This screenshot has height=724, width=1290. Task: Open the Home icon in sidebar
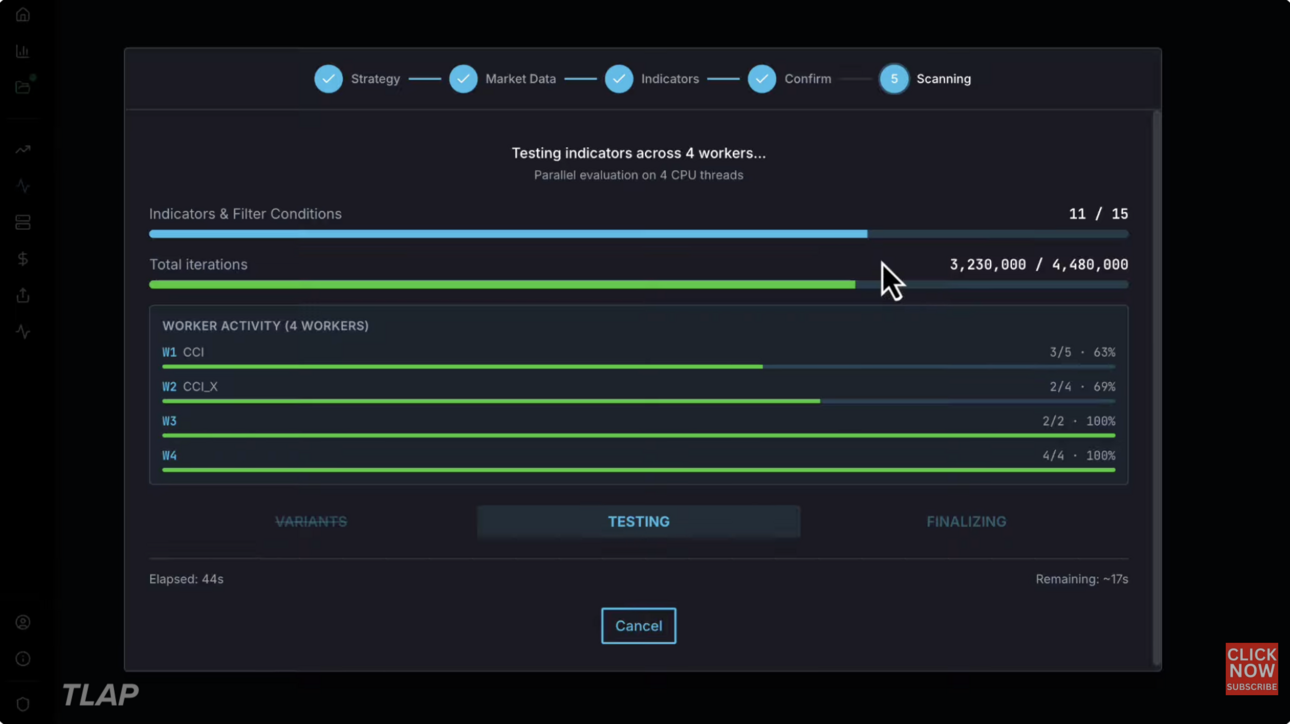coord(23,15)
